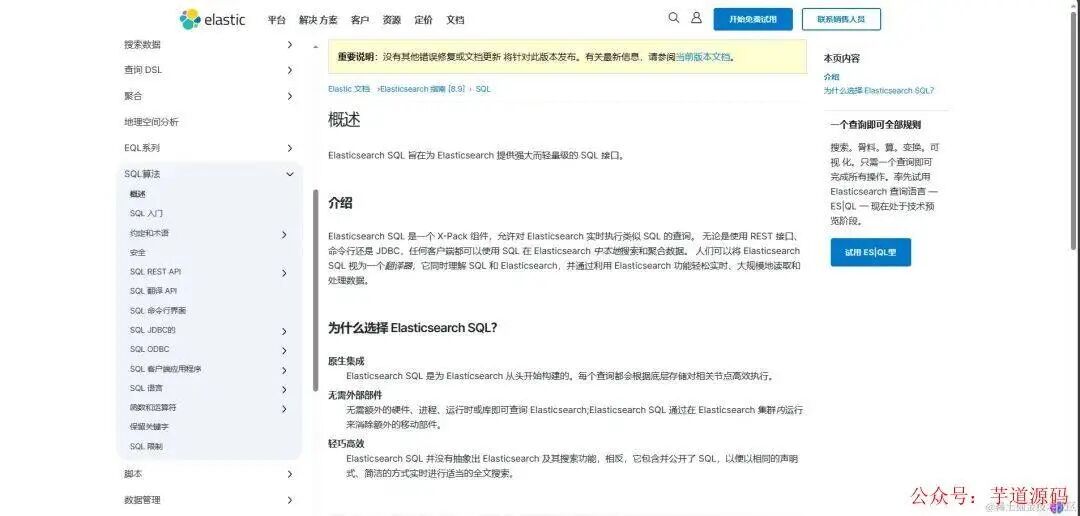
Task: Click the 本页内容 heading
Action: (841, 59)
